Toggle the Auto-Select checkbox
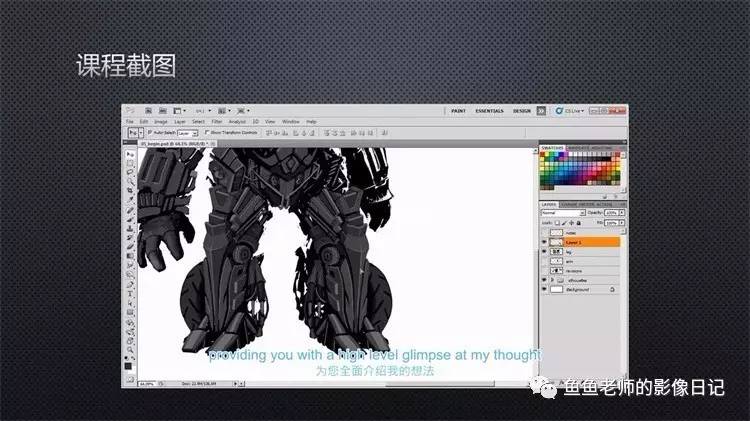This screenshot has width=750, height=421. [150, 132]
